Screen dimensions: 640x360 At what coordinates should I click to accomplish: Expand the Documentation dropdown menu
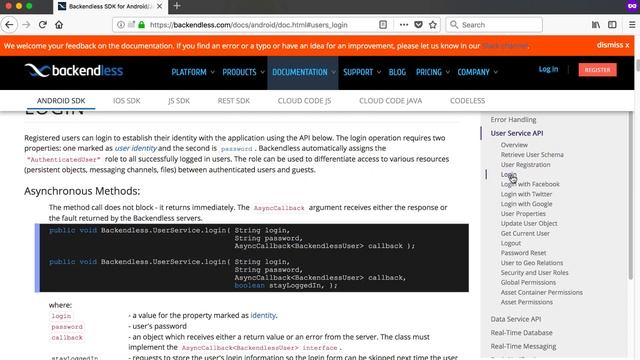(304, 72)
